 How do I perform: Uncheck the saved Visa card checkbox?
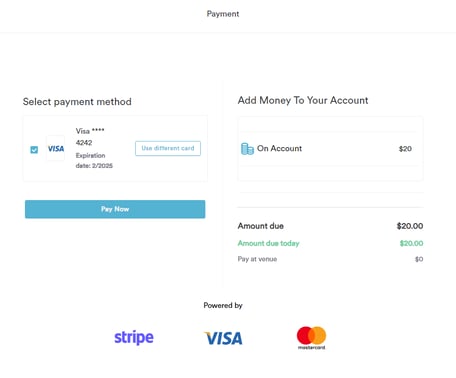[34, 150]
